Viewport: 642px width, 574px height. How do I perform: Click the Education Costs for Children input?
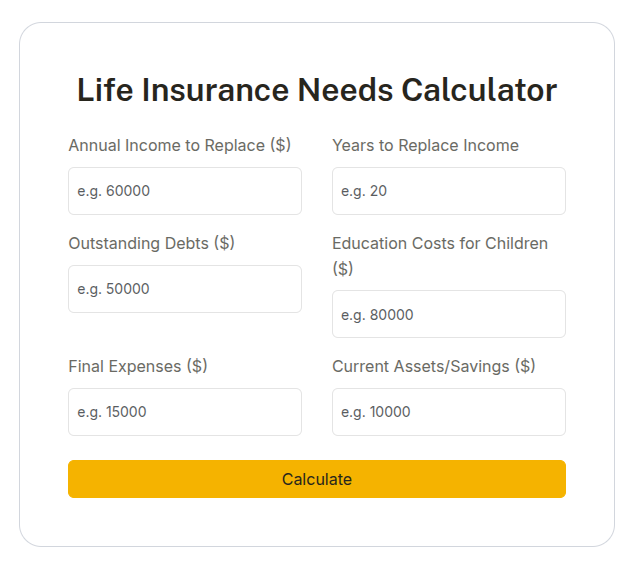449,314
